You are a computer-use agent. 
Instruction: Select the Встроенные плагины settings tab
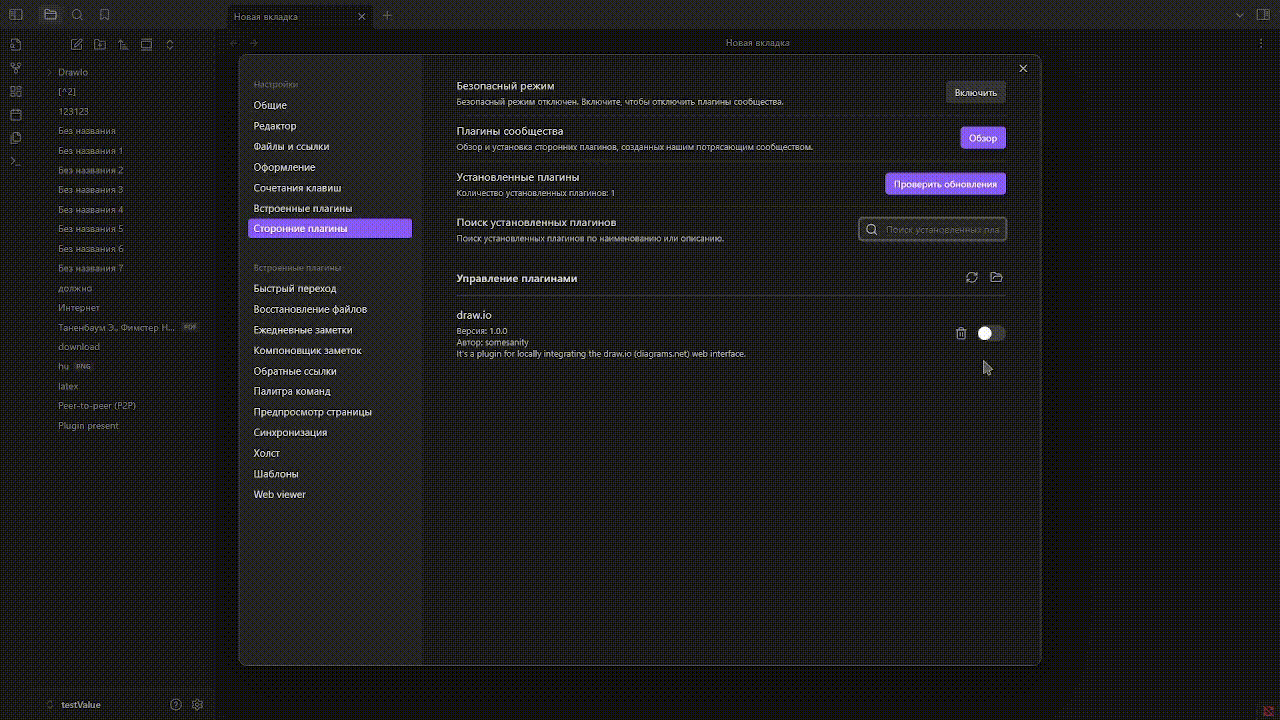click(300, 208)
